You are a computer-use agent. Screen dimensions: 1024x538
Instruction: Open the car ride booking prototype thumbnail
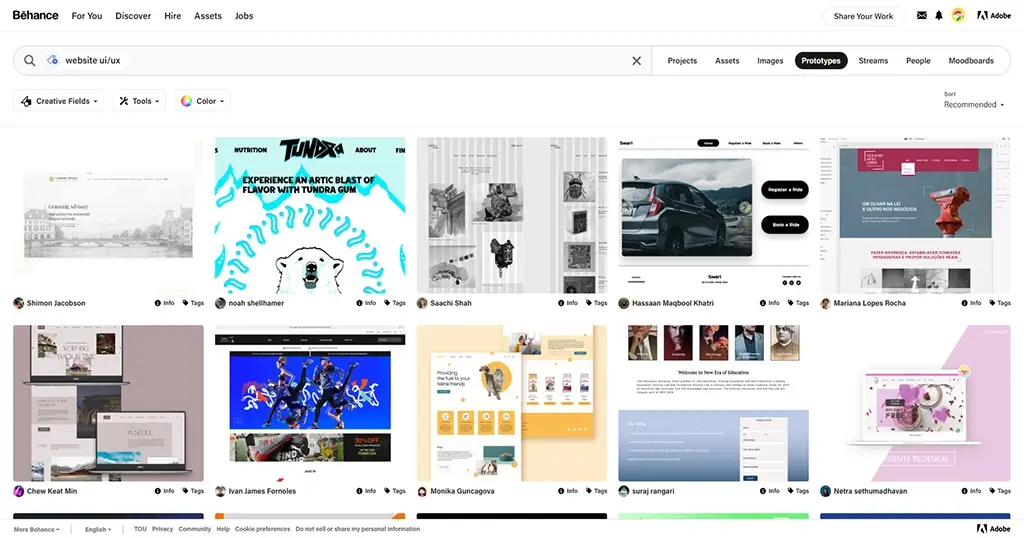pyautogui.click(x=714, y=215)
